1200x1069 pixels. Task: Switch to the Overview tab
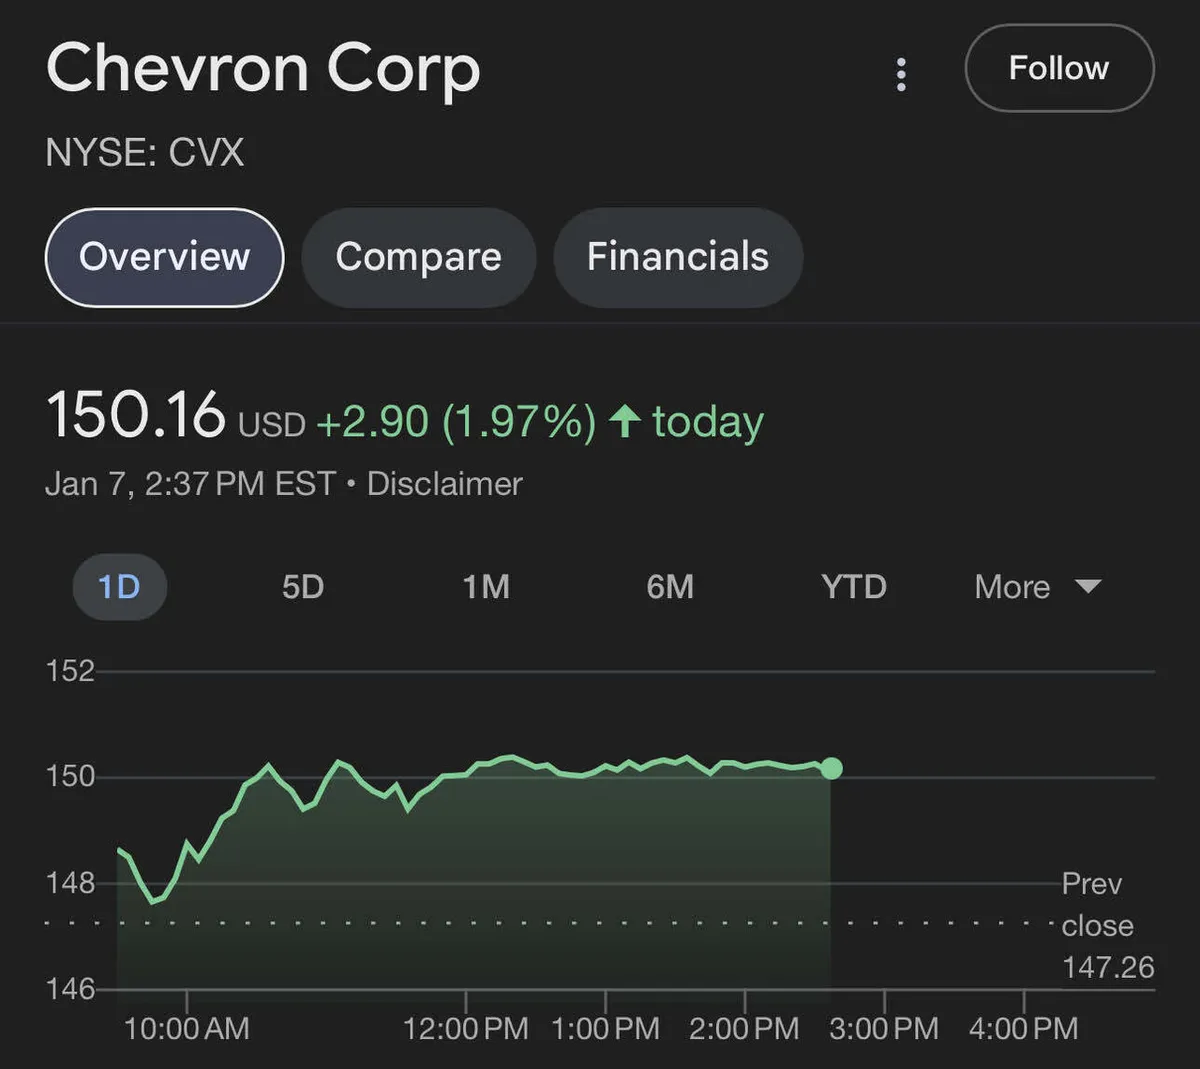coord(165,257)
